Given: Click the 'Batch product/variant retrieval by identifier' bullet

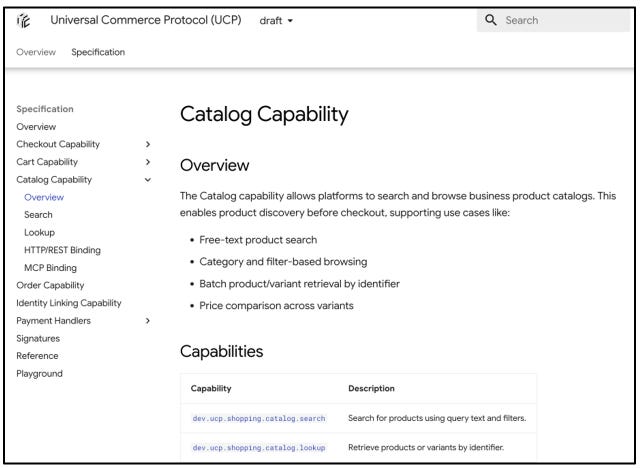Looking at the screenshot, I should coord(299,284).
